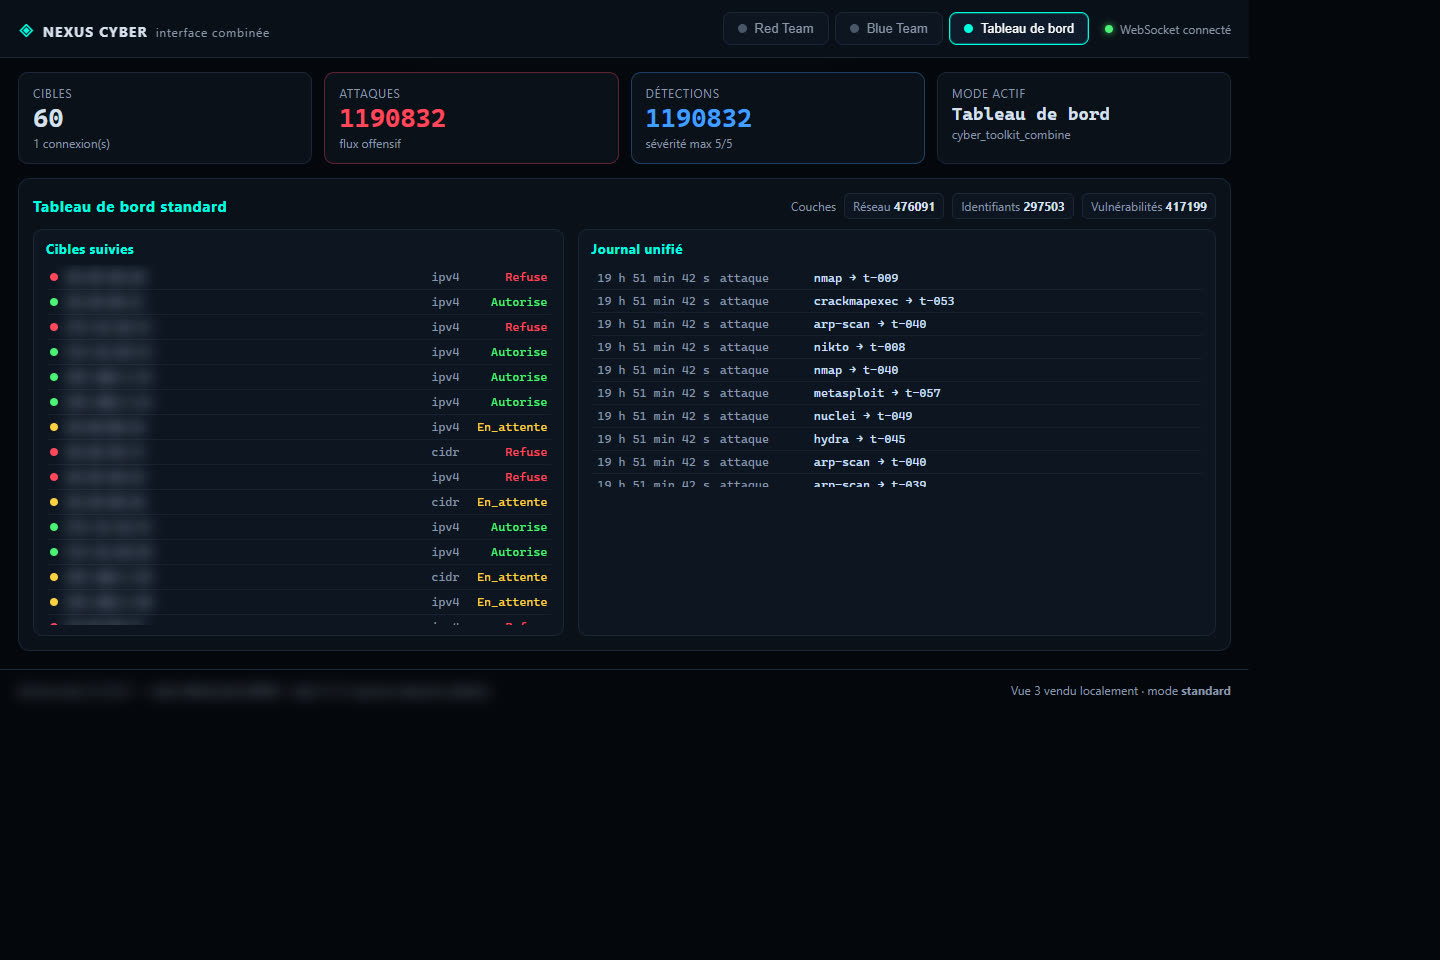This screenshot has height=960, width=1440.
Task: Click the red status dot of first target
Action: click(x=54, y=277)
